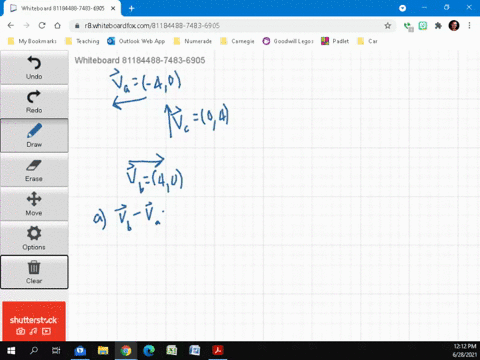This screenshot has height=360, width=480.
Task: Open the My Bookmarks folder
Action: coord(32,41)
